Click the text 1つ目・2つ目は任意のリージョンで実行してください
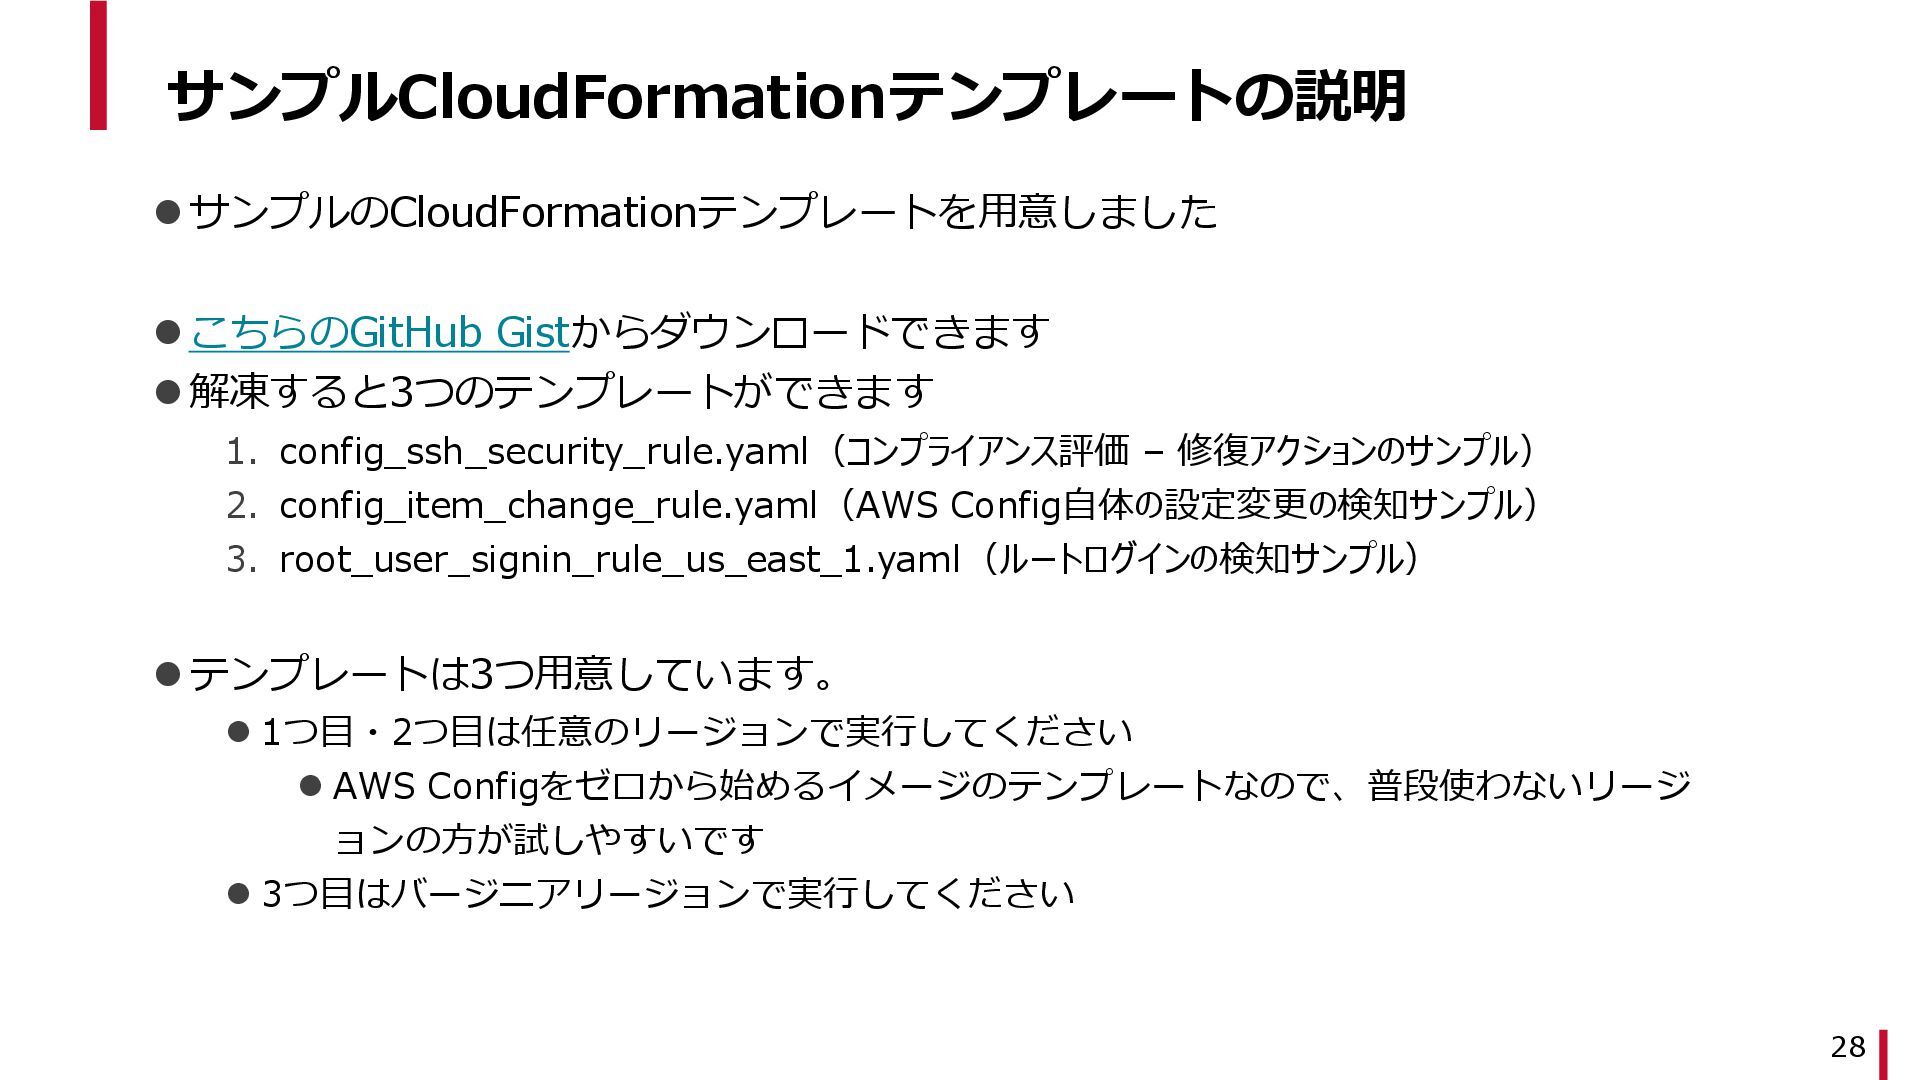The width and height of the screenshot is (1920, 1080). [697, 733]
